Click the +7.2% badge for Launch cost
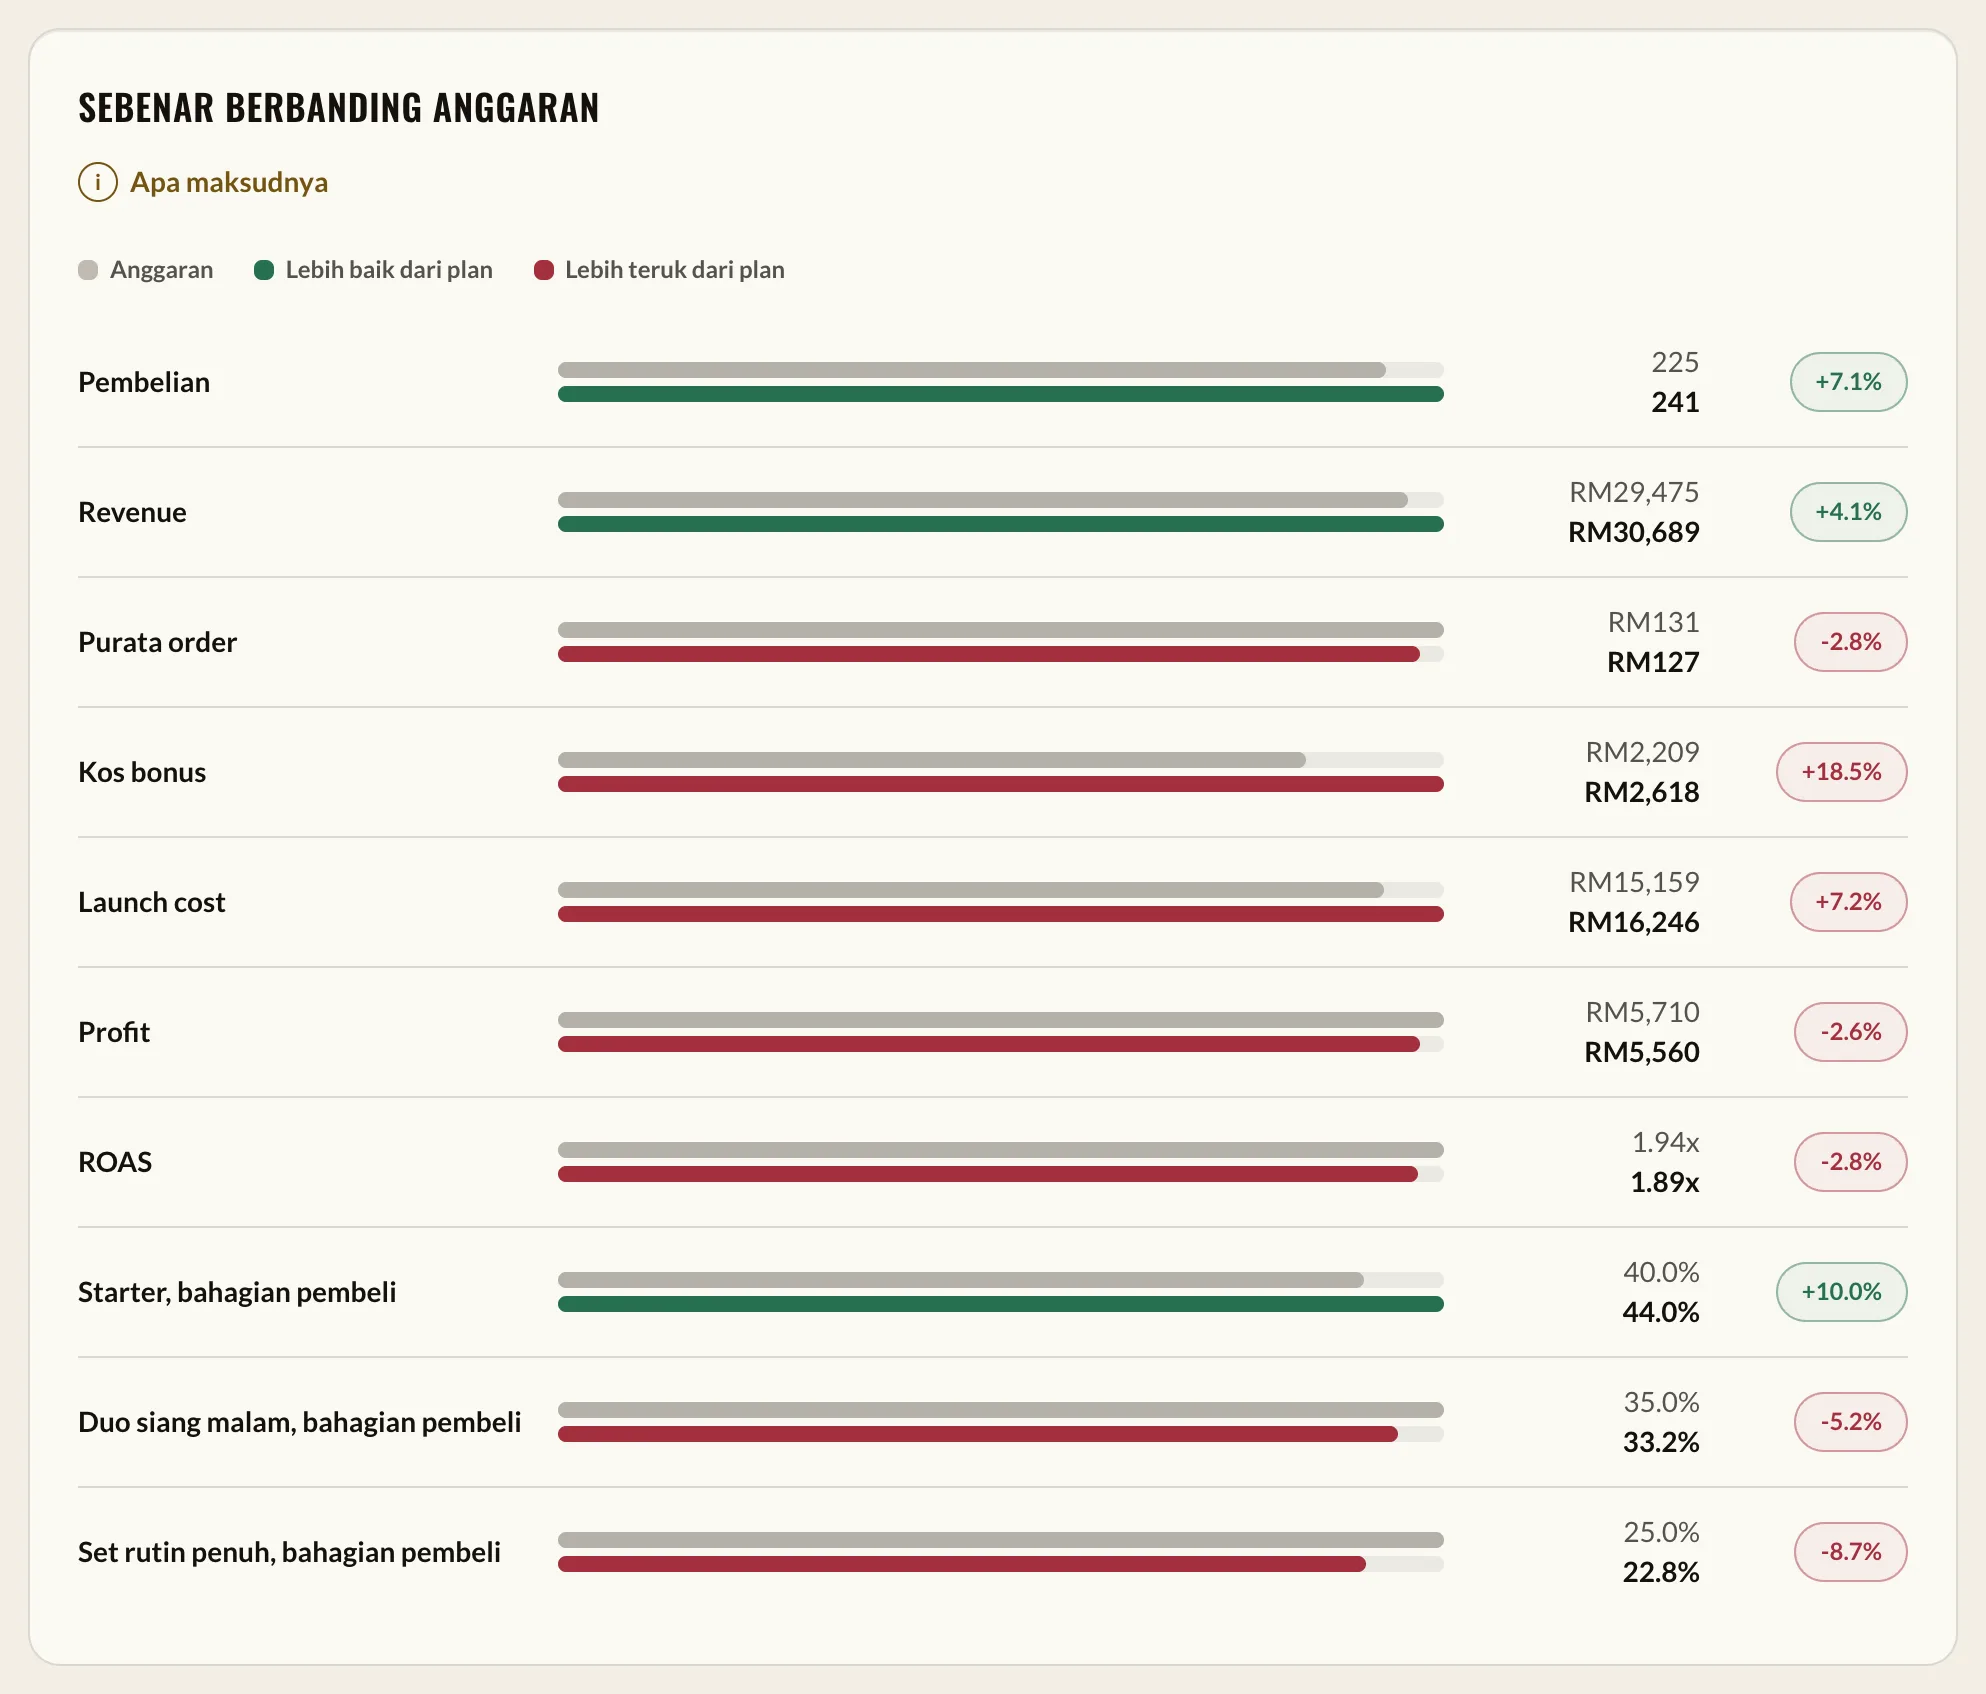The height and width of the screenshot is (1694, 1986). click(1848, 902)
